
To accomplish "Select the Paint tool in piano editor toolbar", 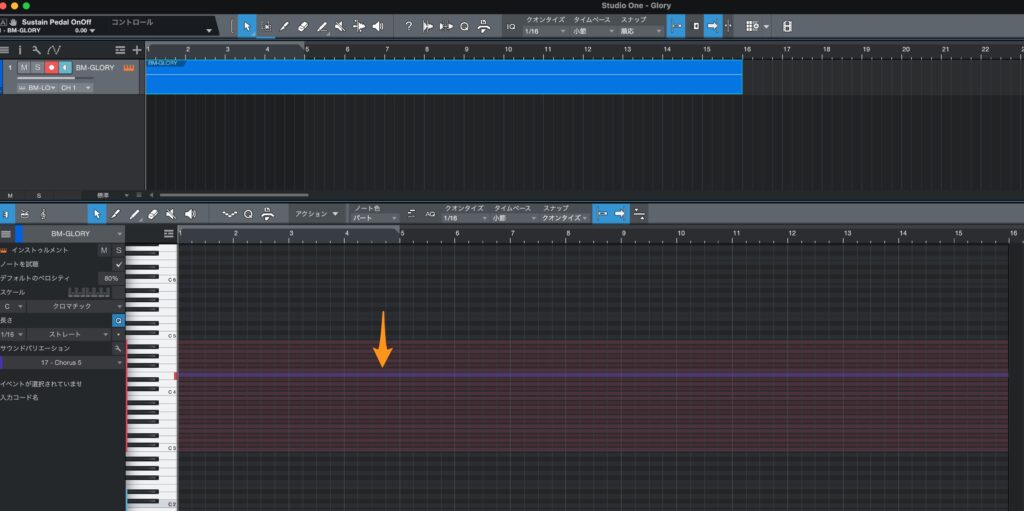I will click(x=134, y=214).
